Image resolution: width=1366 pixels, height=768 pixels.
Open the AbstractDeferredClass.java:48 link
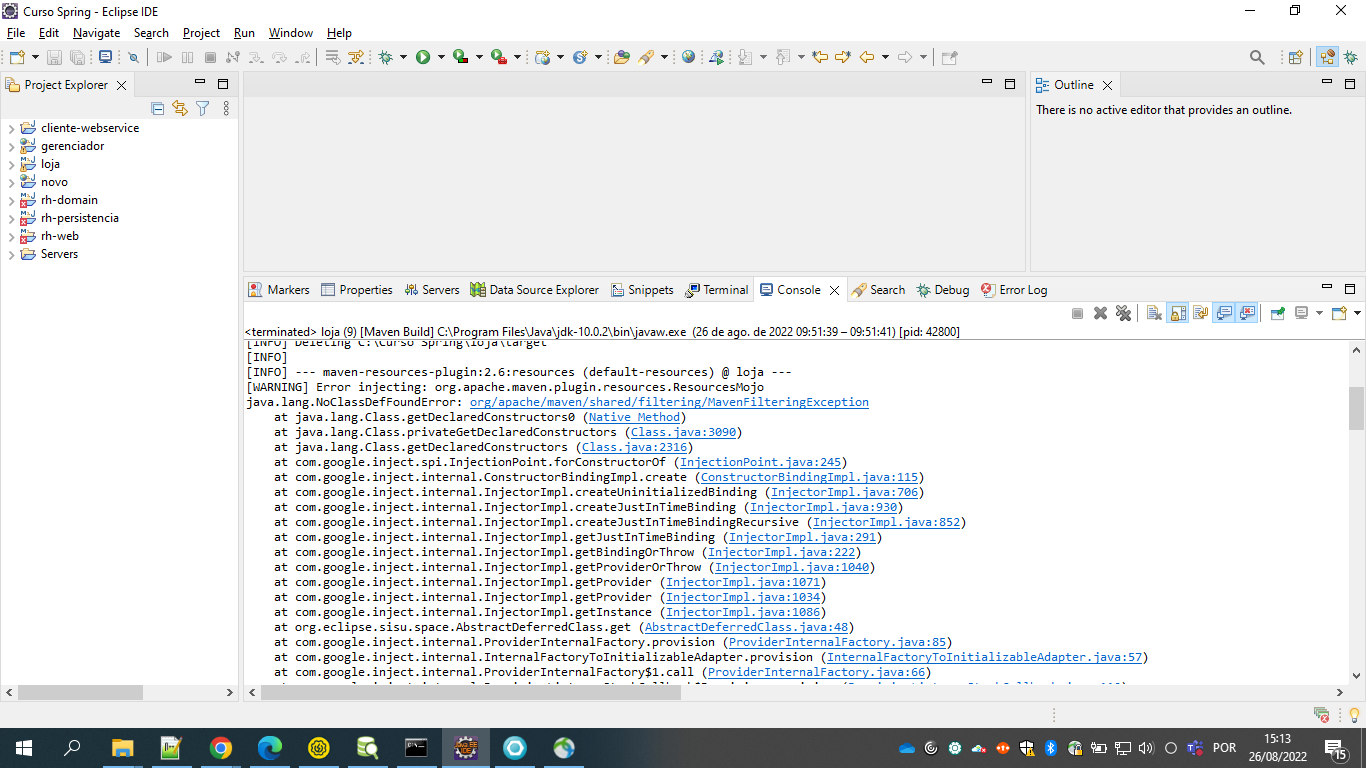pos(745,627)
